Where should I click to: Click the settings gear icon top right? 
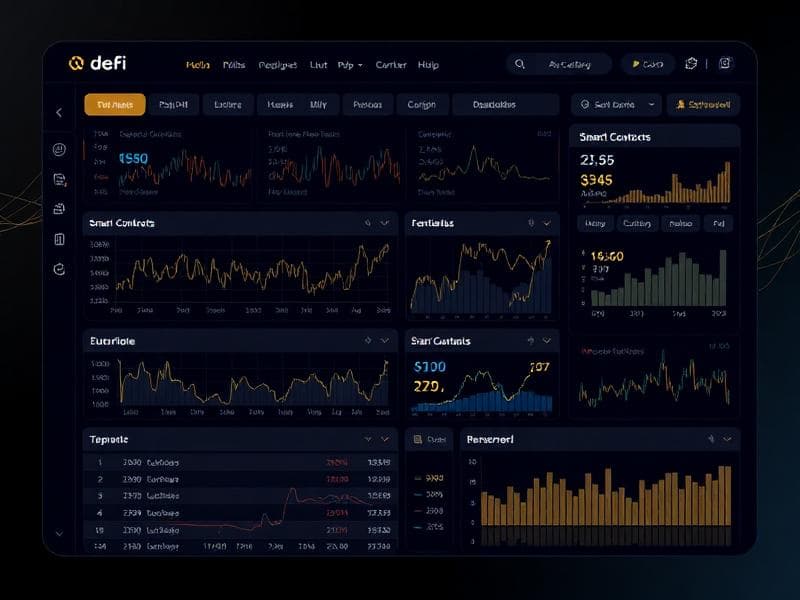click(690, 63)
